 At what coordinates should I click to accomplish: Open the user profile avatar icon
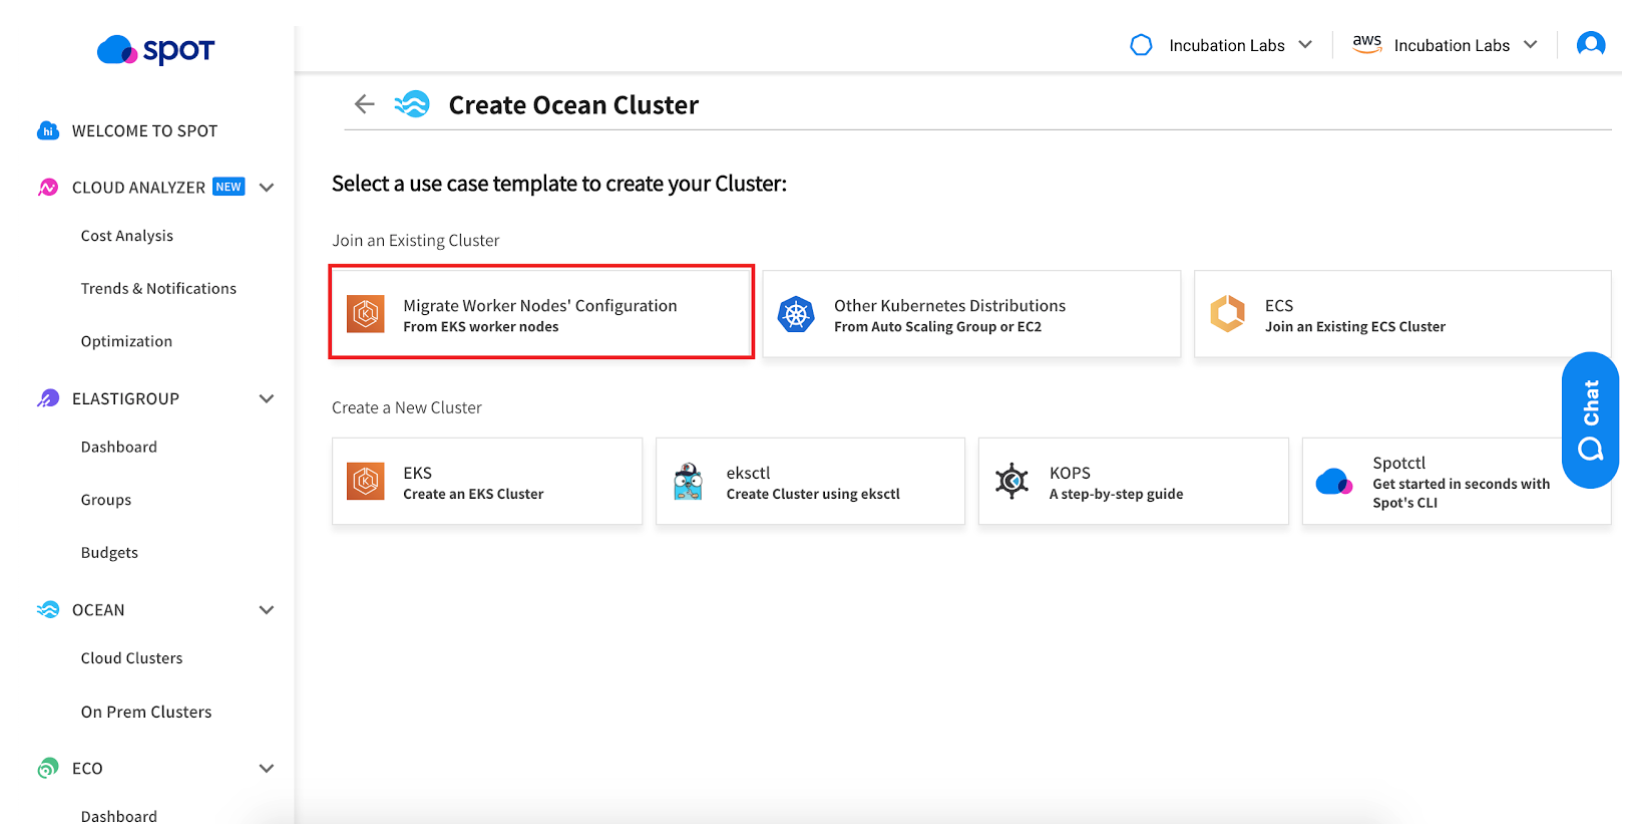[x=1590, y=45]
